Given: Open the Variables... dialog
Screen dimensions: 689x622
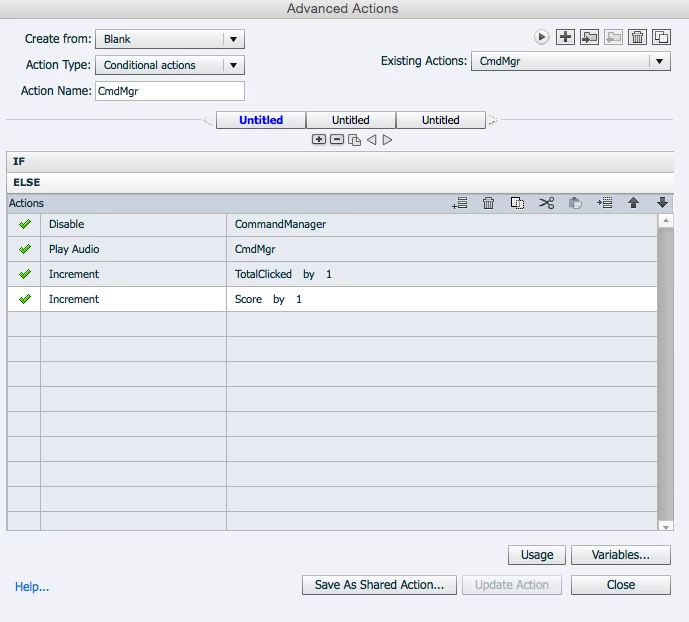Looking at the screenshot, I should (x=620, y=555).
